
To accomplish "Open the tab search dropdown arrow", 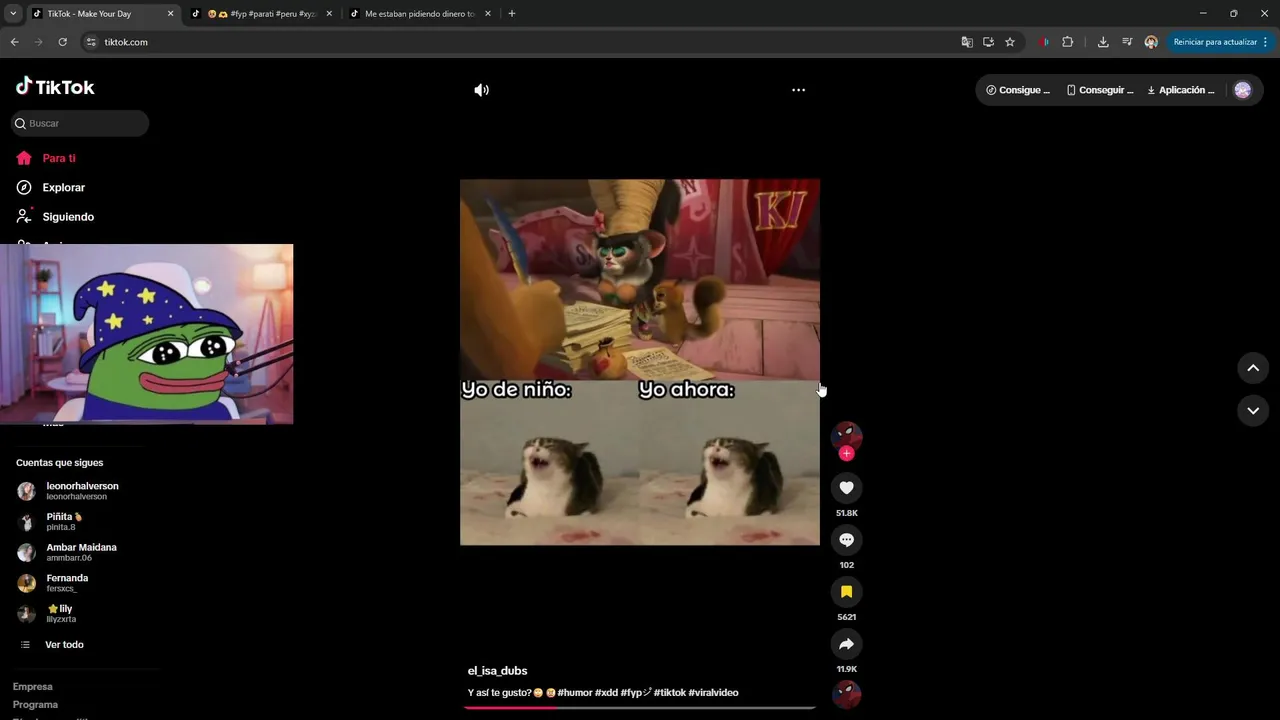I will pyautogui.click(x=13, y=14).
